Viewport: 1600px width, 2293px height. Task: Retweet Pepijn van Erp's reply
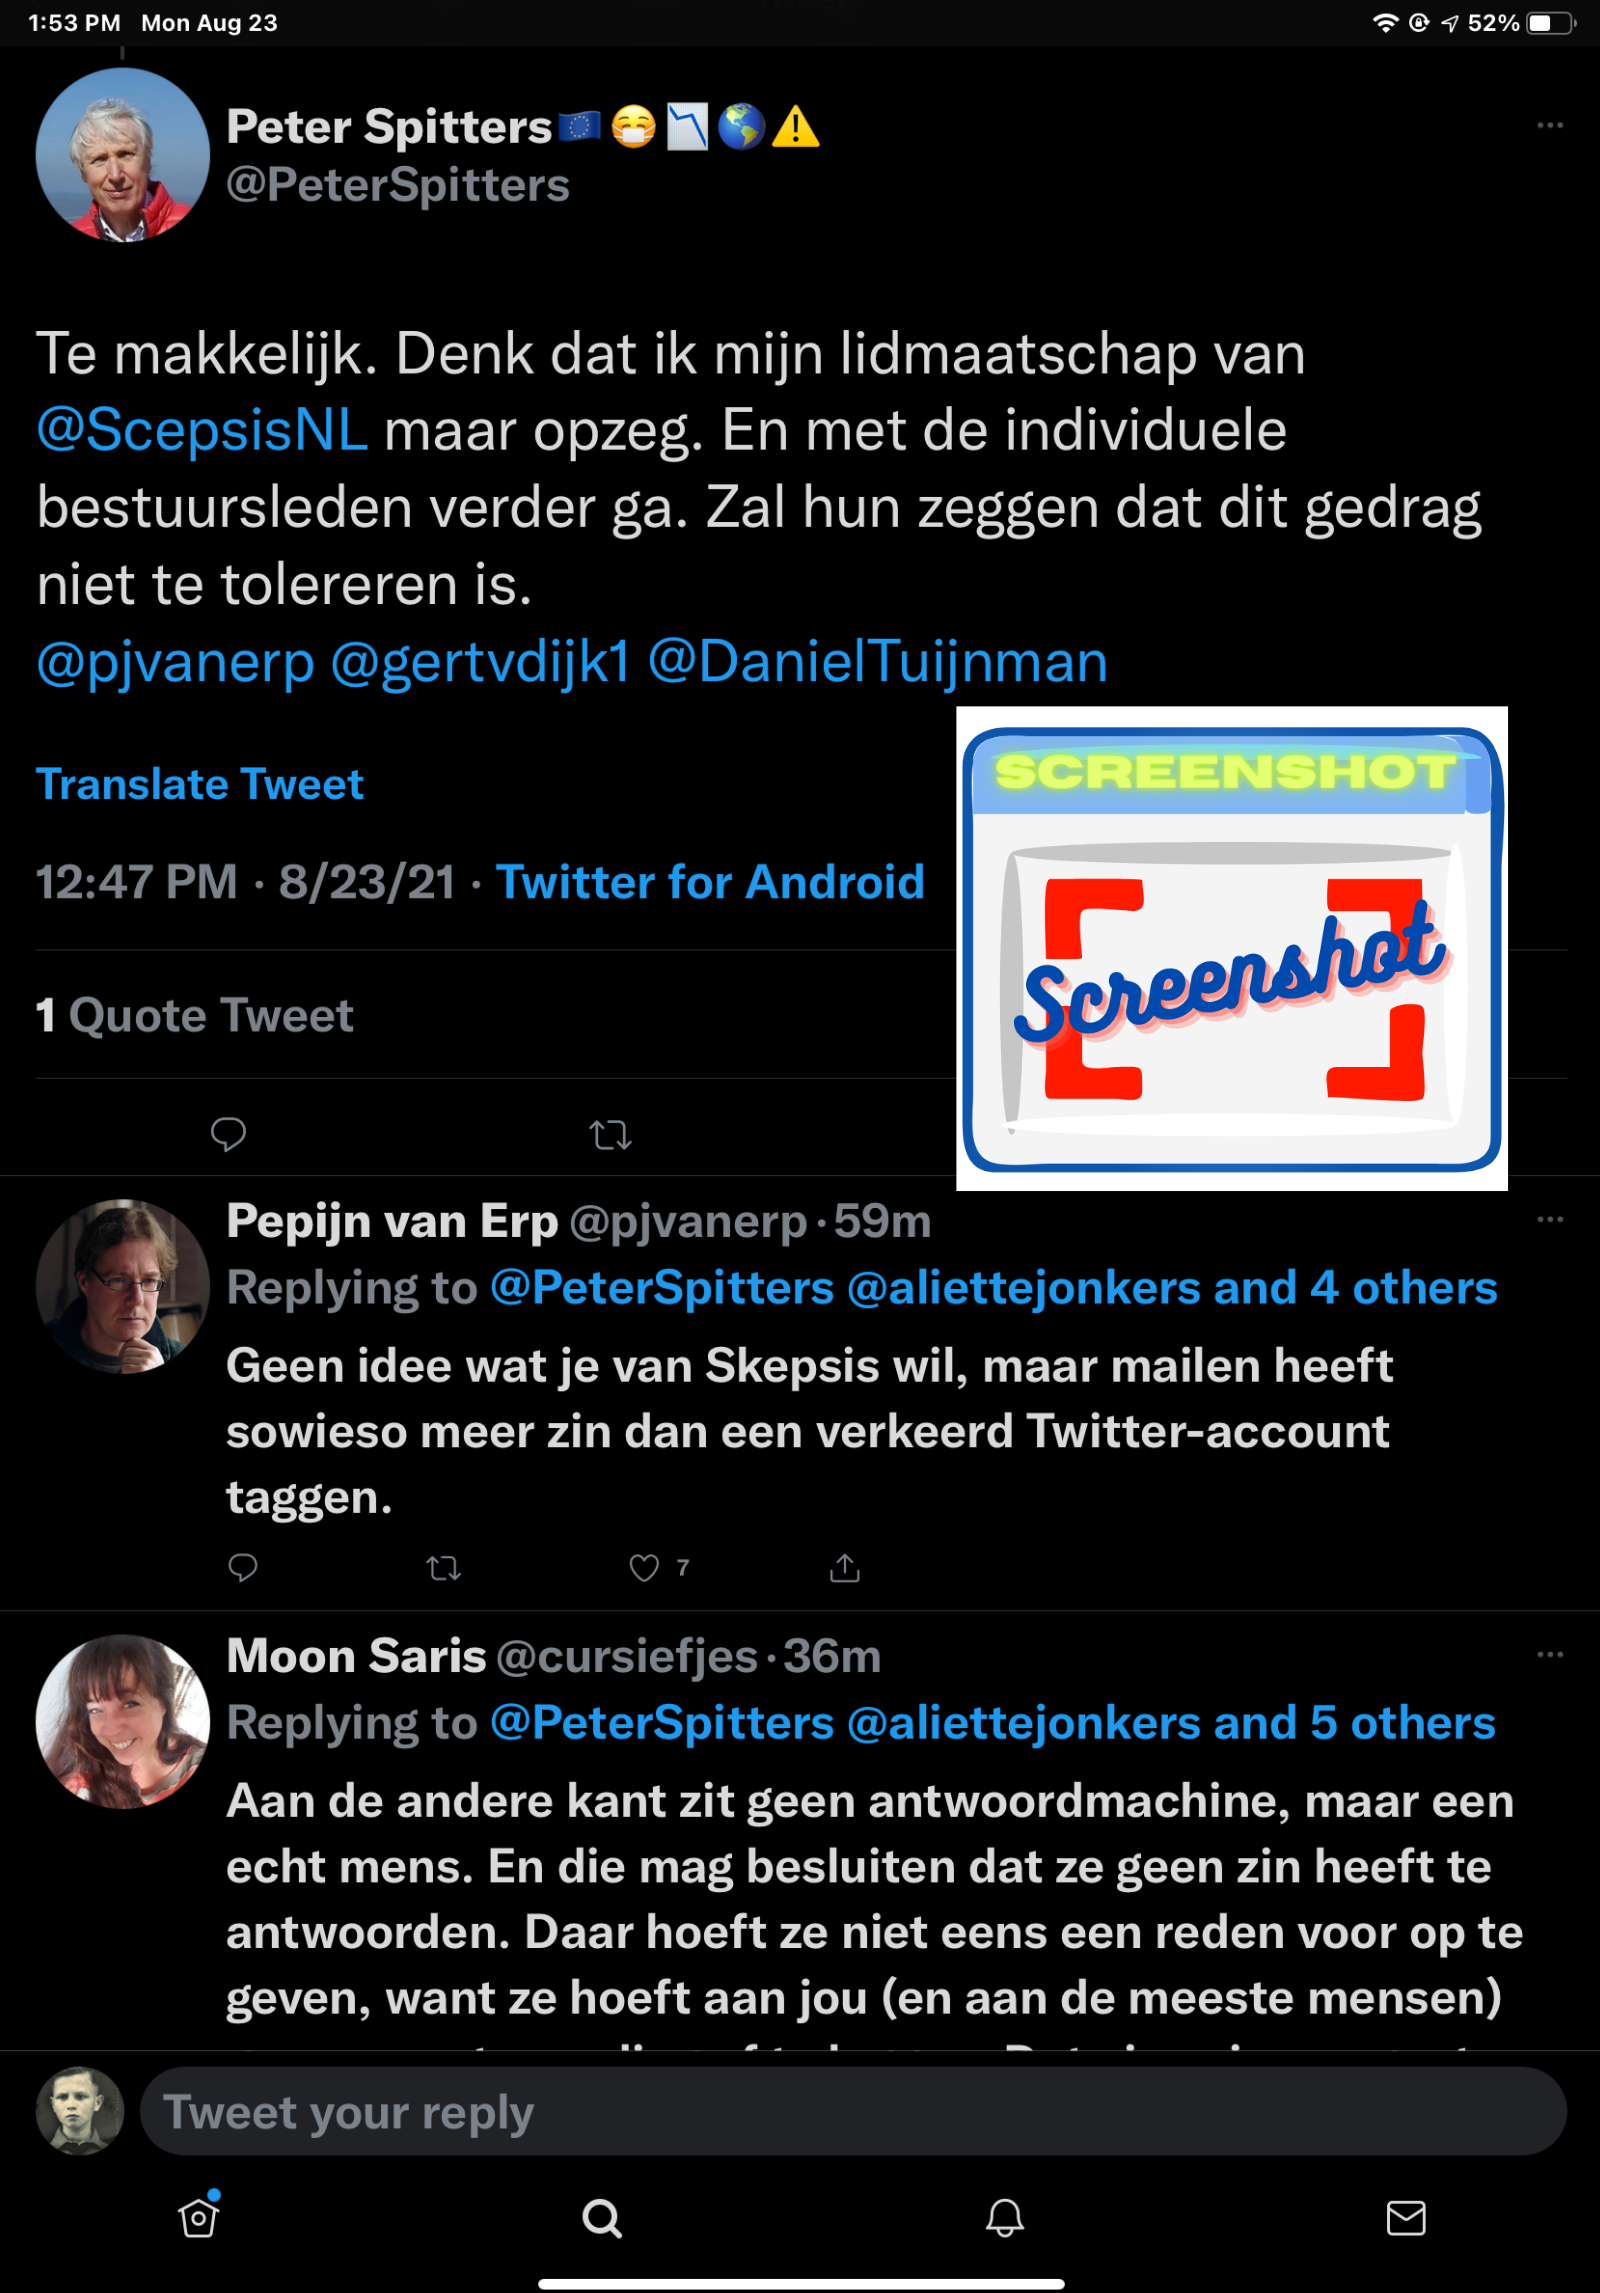(443, 1568)
